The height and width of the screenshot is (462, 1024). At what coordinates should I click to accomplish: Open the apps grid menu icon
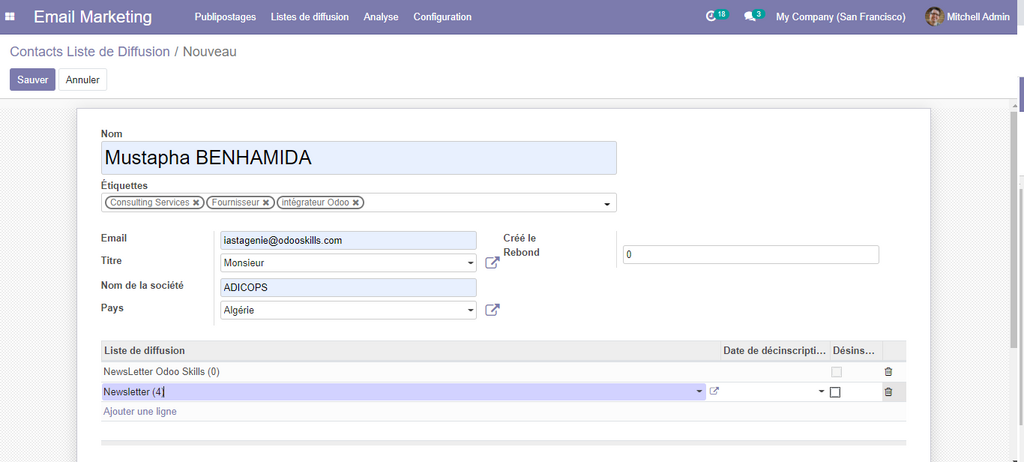tap(11, 17)
